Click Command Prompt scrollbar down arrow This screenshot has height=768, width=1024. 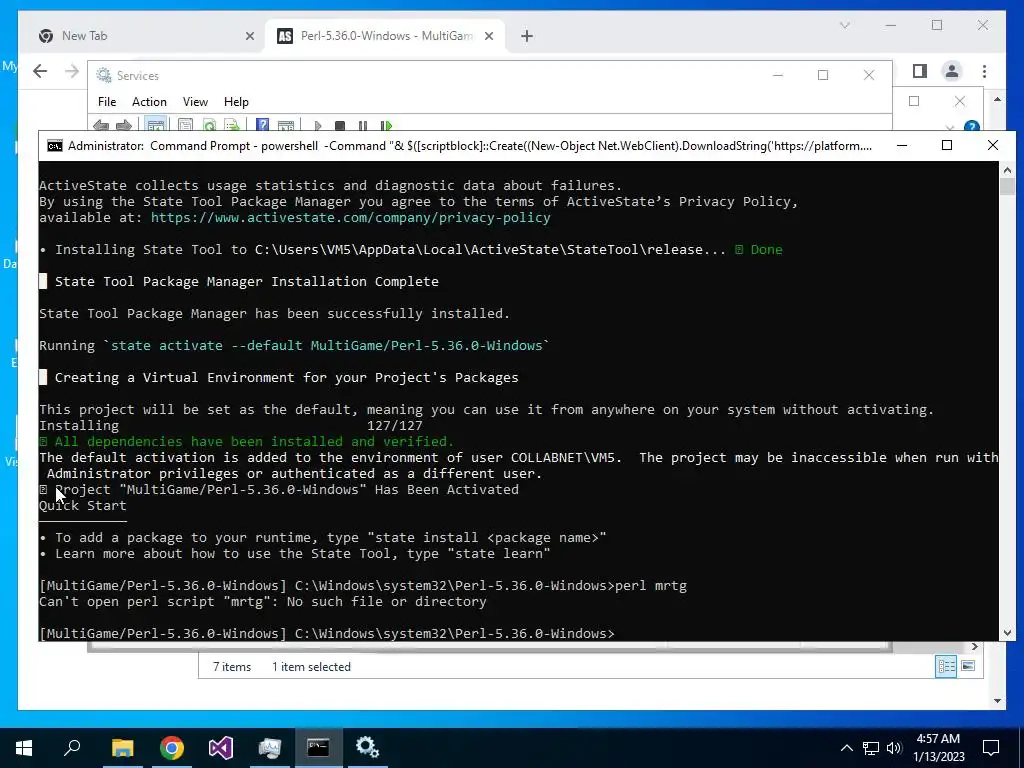(x=1007, y=632)
